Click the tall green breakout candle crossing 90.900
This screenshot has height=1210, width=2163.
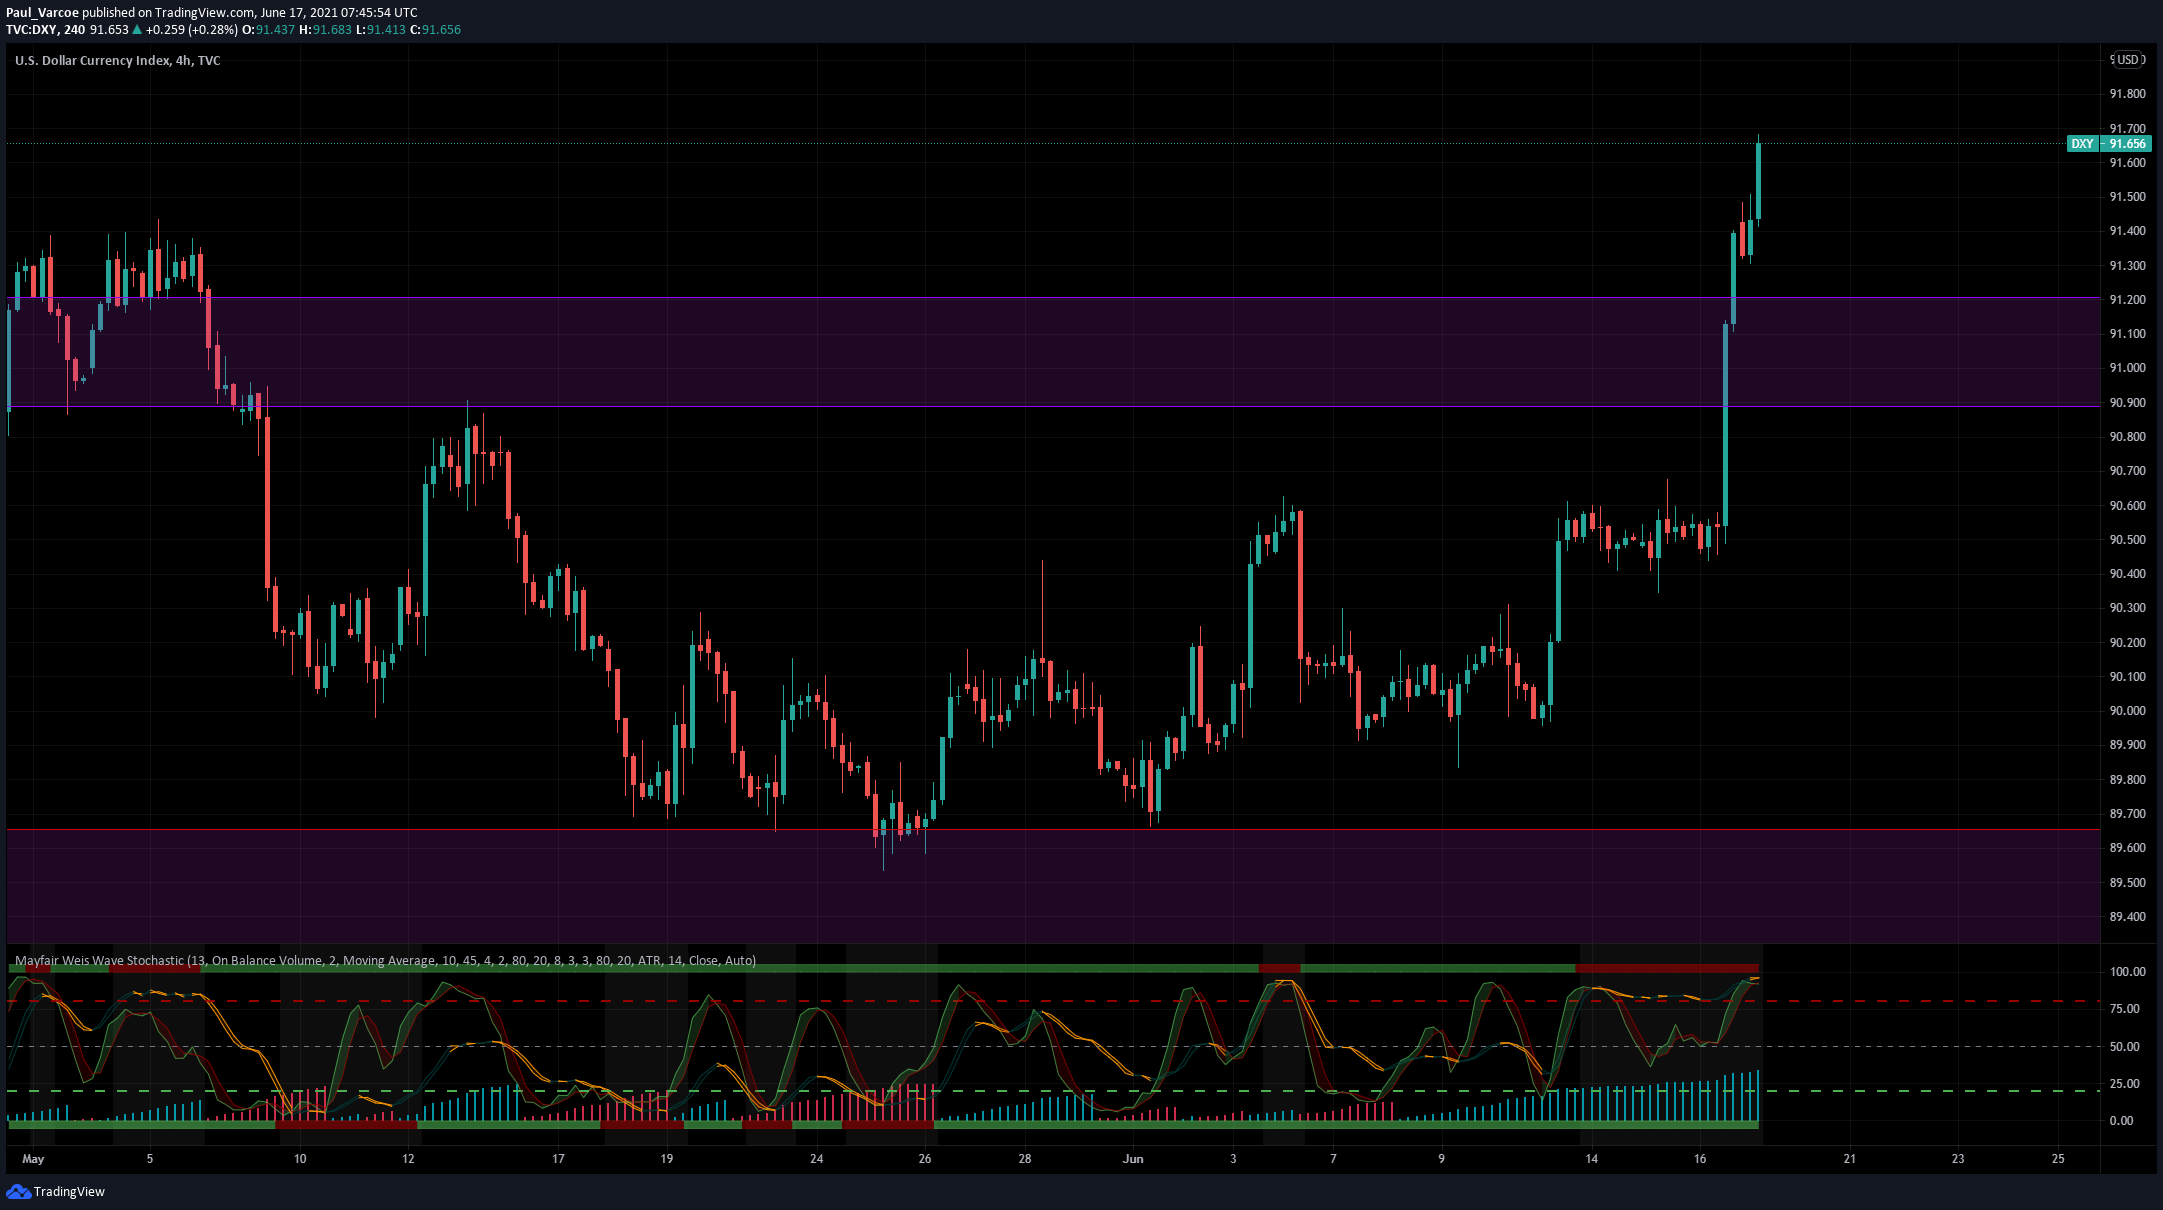pyautogui.click(x=1725, y=425)
